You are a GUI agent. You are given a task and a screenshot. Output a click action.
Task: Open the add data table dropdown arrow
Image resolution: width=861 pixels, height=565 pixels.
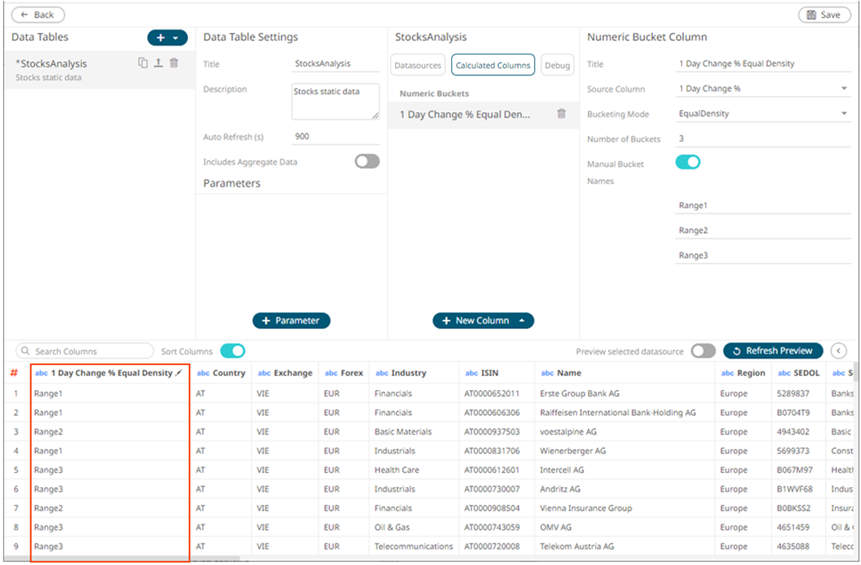(x=176, y=38)
